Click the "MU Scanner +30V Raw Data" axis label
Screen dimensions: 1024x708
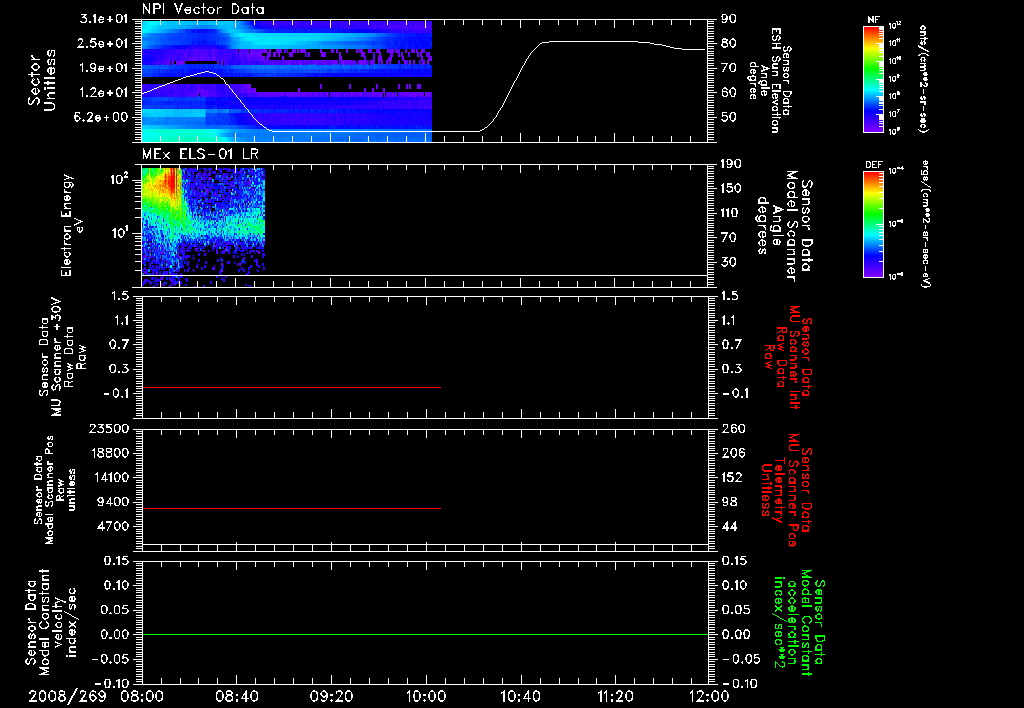(62, 357)
